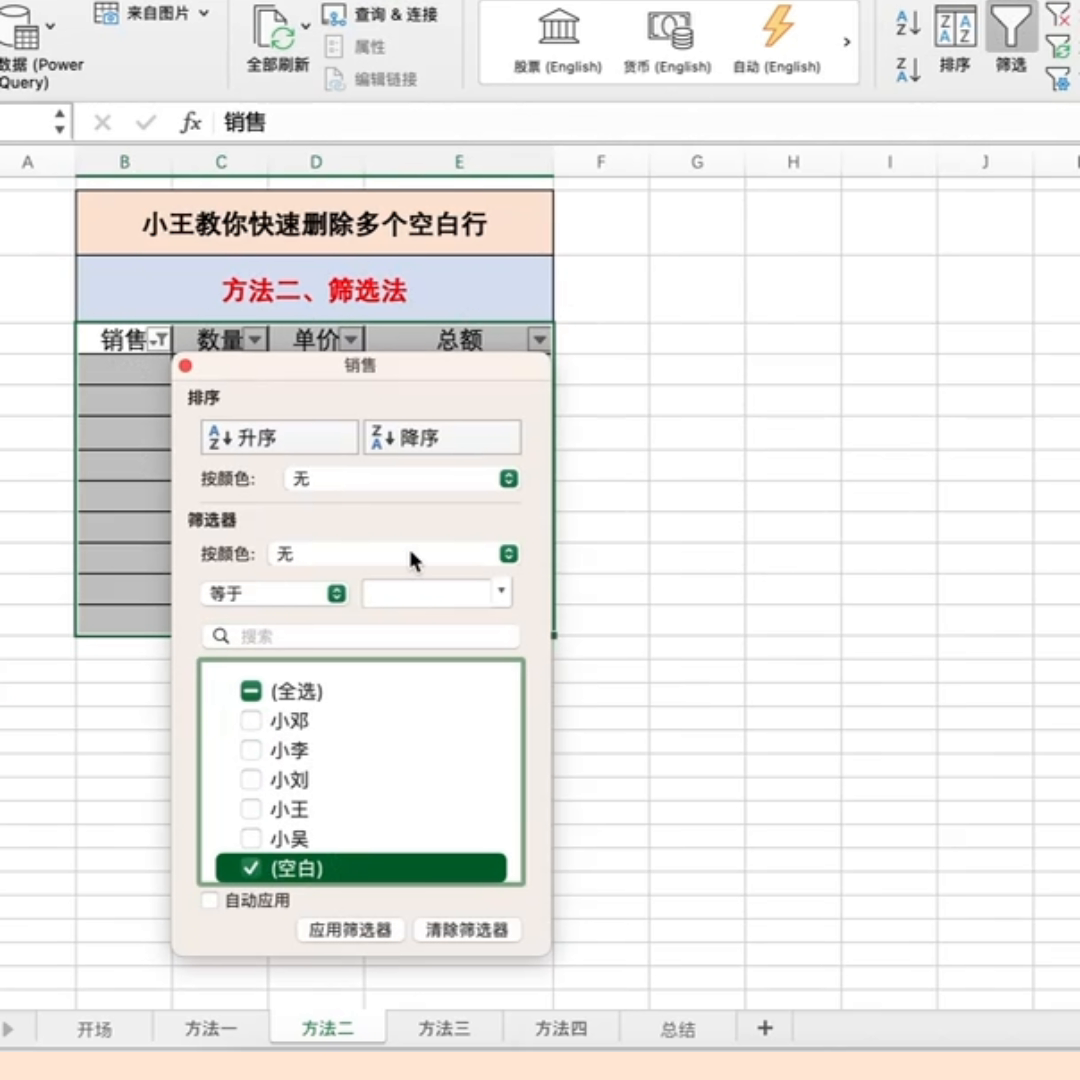Click the Cancel X icon in the formula bar
Viewport: 1080px width, 1080px height.
103,123
